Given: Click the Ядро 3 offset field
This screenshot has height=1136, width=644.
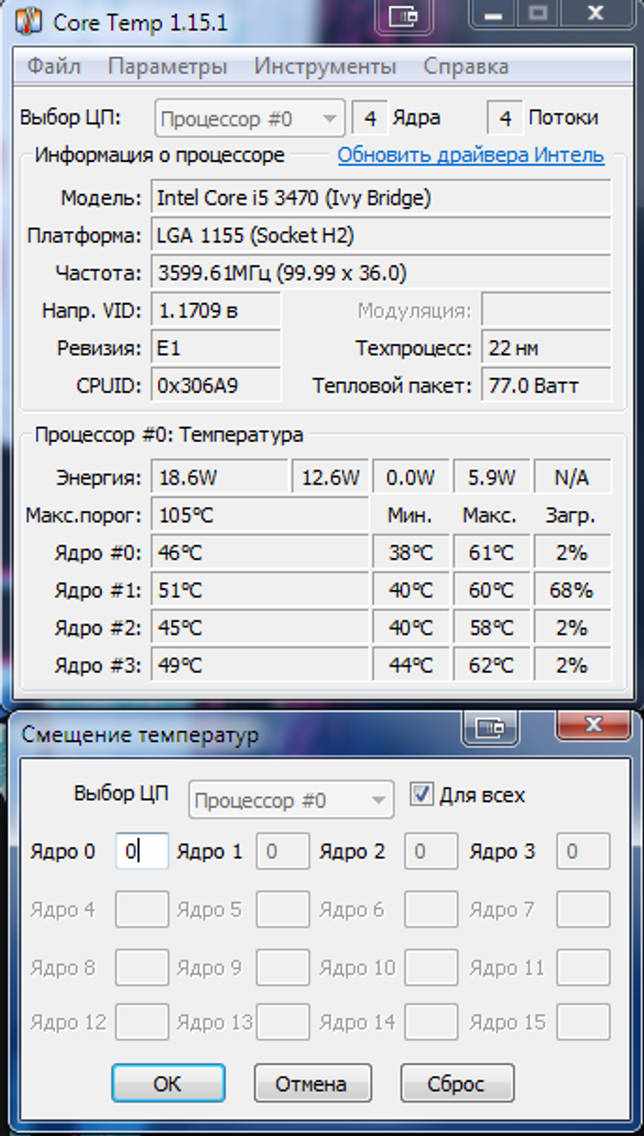Looking at the screenshot, I should point(583,851).
